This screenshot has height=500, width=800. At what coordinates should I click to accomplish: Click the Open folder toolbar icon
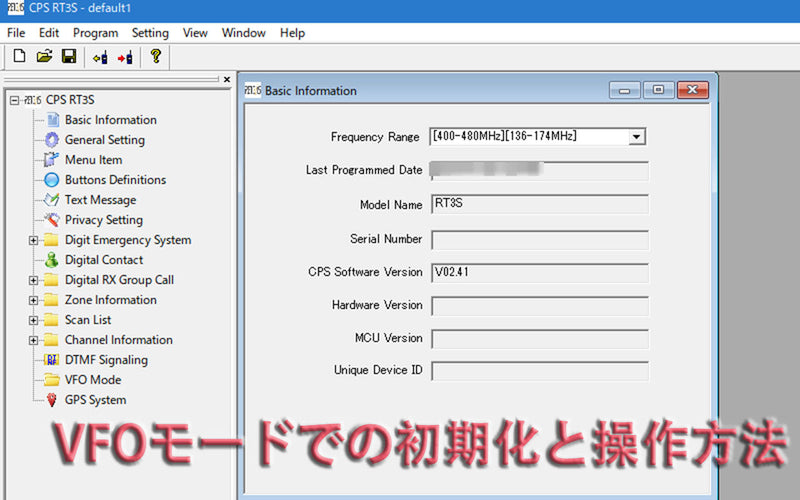coord(44,57)
